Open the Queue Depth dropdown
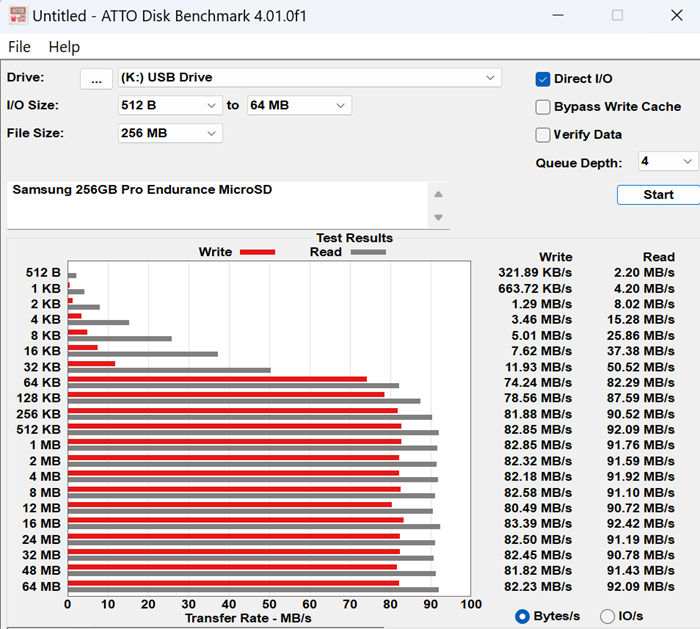The height and width of the screenshot is (629, 700). 667,161
